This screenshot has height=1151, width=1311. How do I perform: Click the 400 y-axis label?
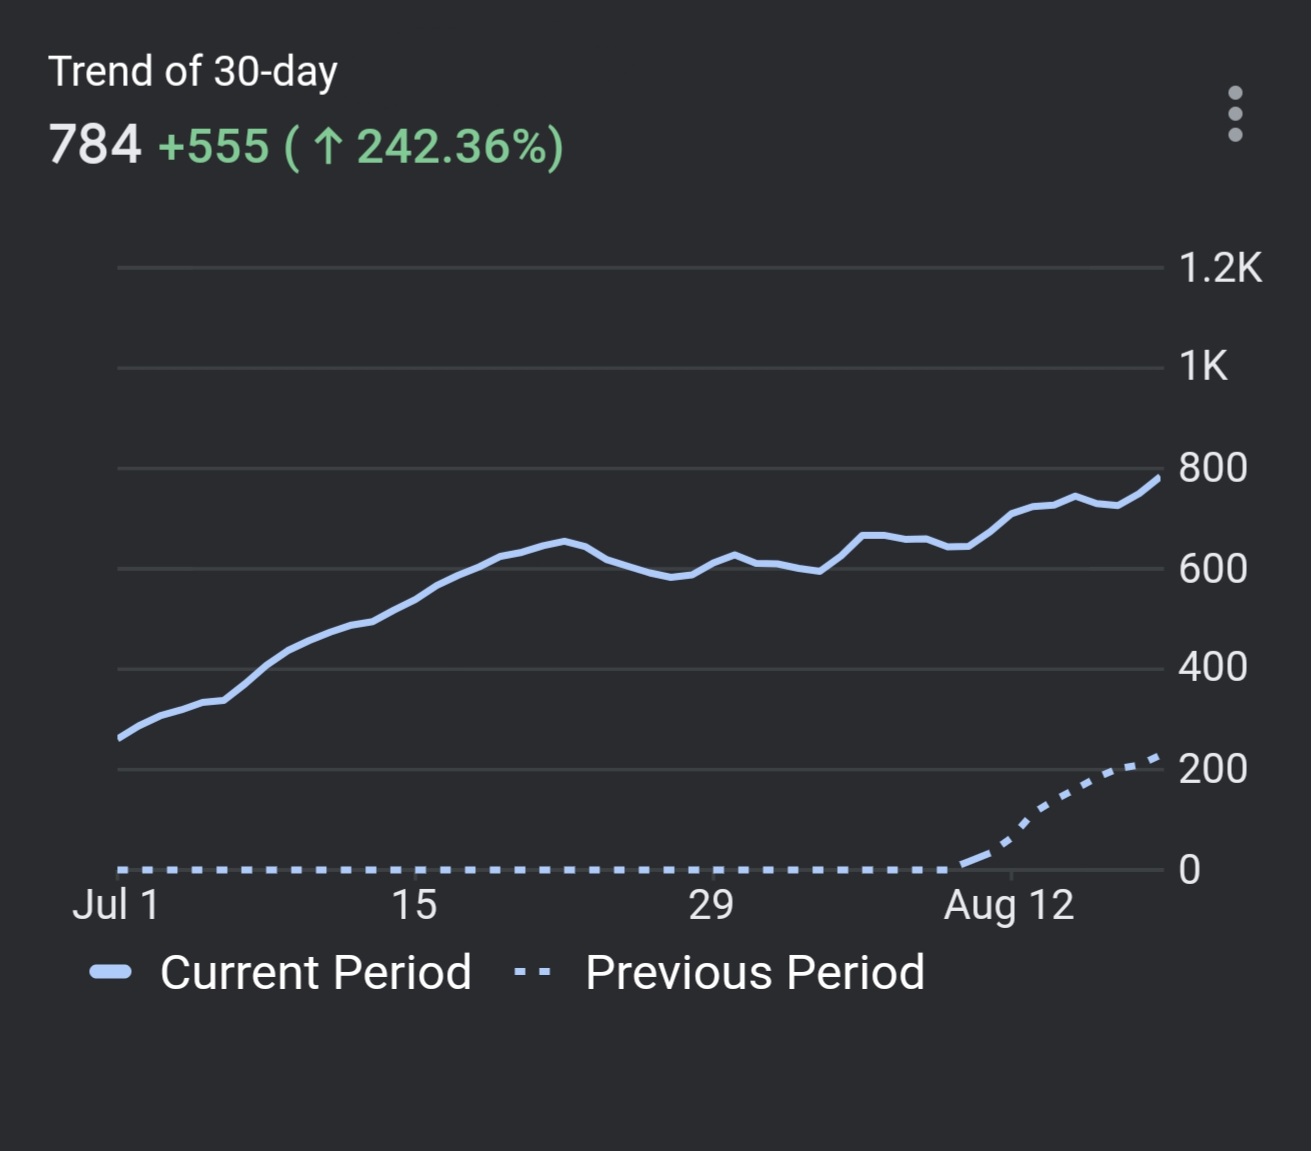pos(1212,667)
